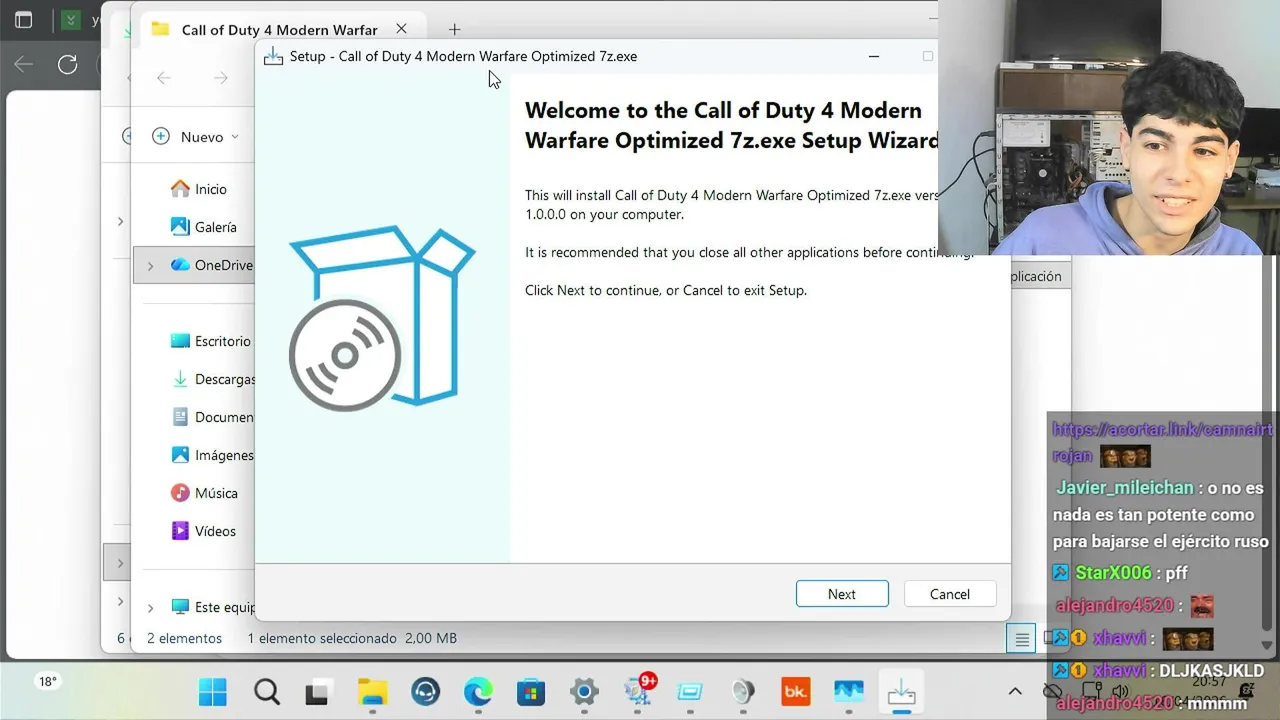Open taskbar Search
1280x720 pixels.
point(266,692)
